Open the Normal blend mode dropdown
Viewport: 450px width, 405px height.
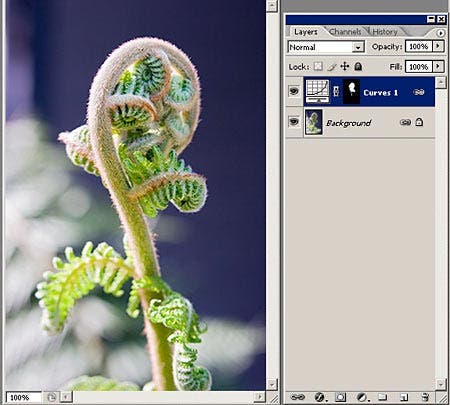[326, 47]
